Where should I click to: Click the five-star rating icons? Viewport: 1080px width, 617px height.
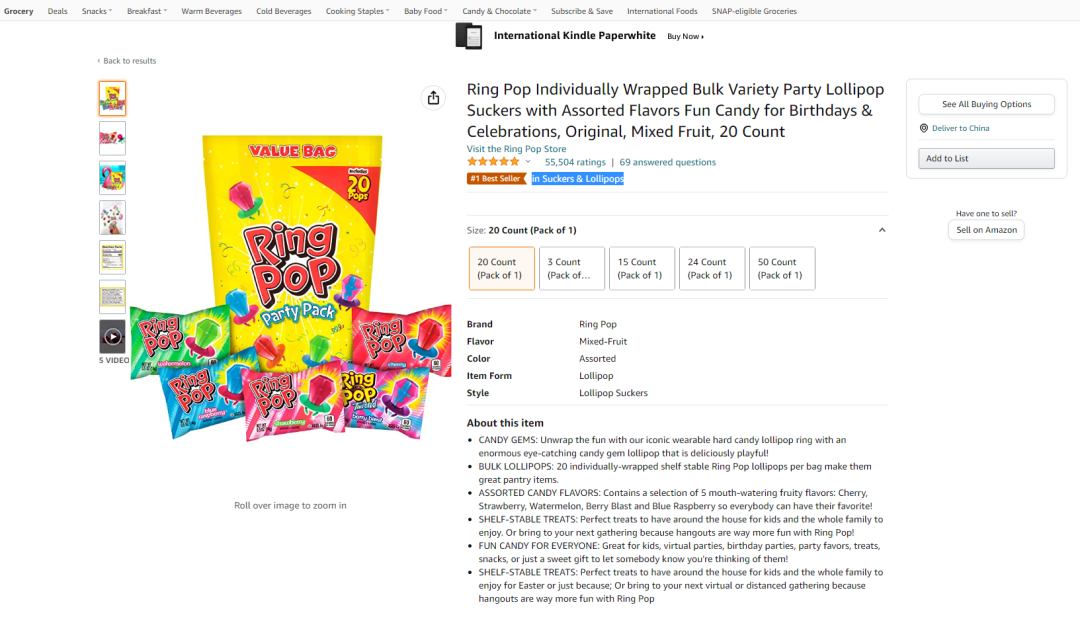tap(493, 162)
